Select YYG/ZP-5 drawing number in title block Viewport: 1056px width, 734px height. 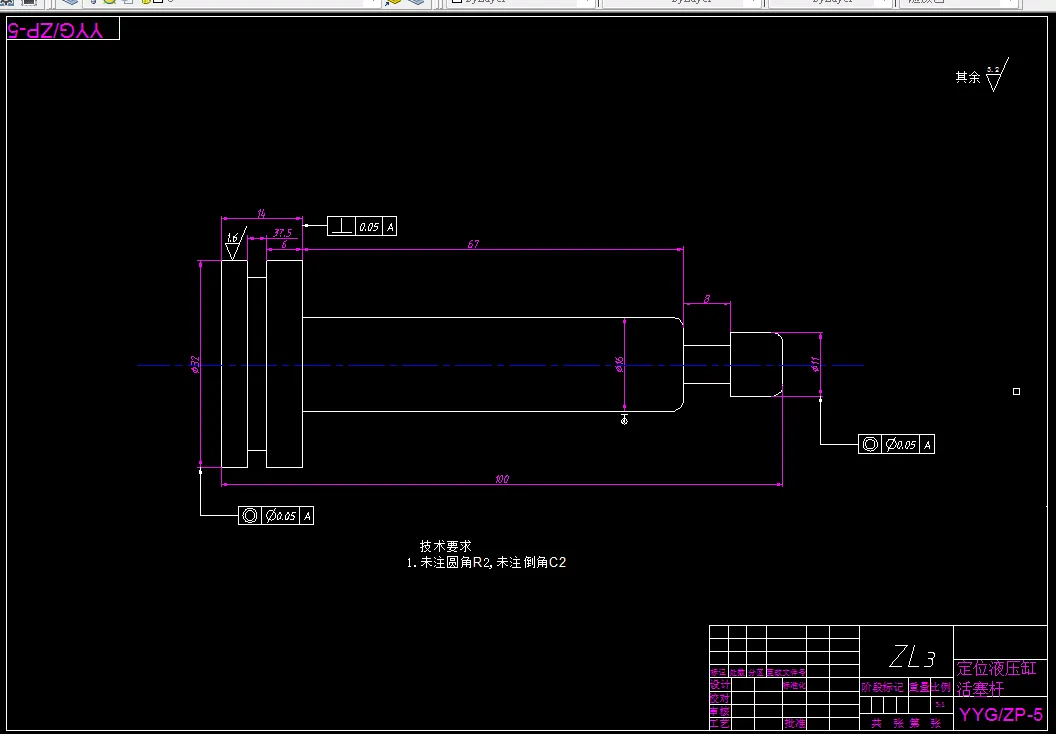[1000, 714]
